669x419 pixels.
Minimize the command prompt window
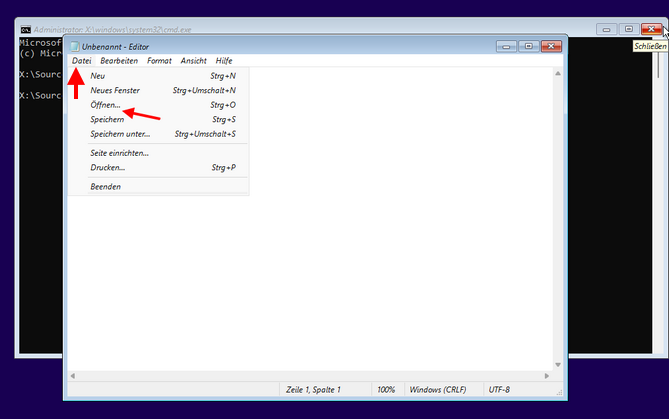pos(607,29)
